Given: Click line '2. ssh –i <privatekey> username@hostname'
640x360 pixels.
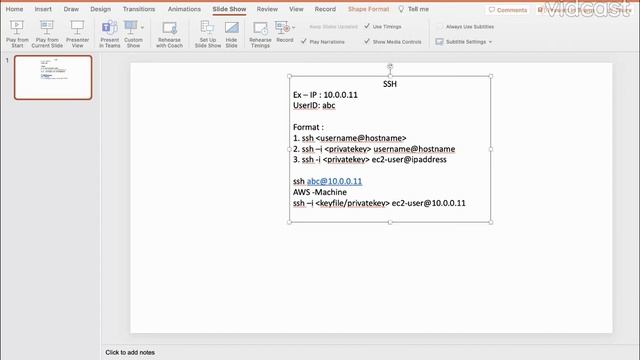Looking at the screenshot, I should click(x=374, y=149).
